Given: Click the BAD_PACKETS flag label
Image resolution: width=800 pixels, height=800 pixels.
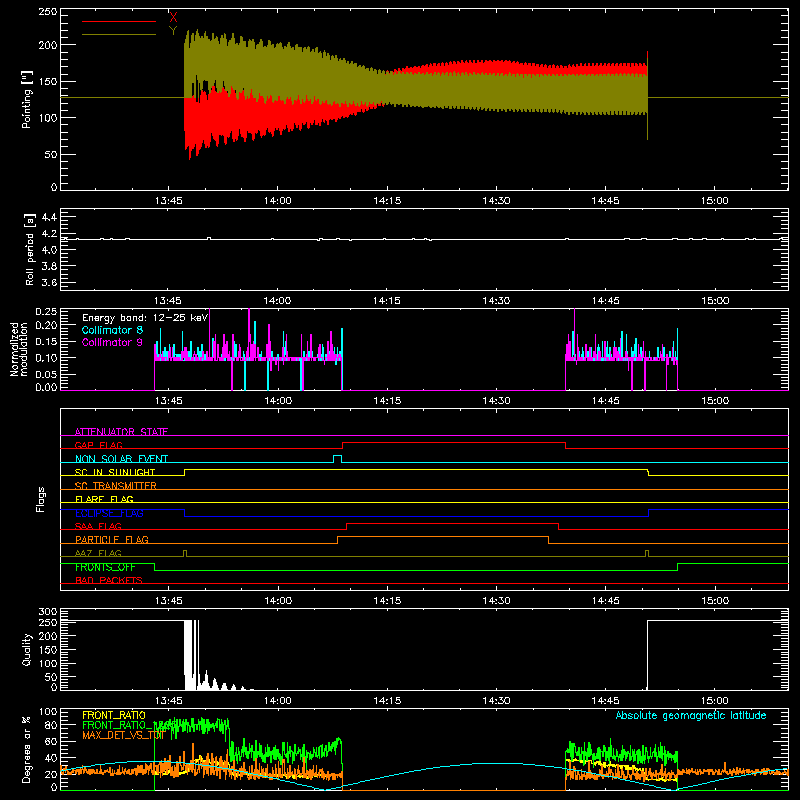Looking at the screenshot, I should (109, 580).
